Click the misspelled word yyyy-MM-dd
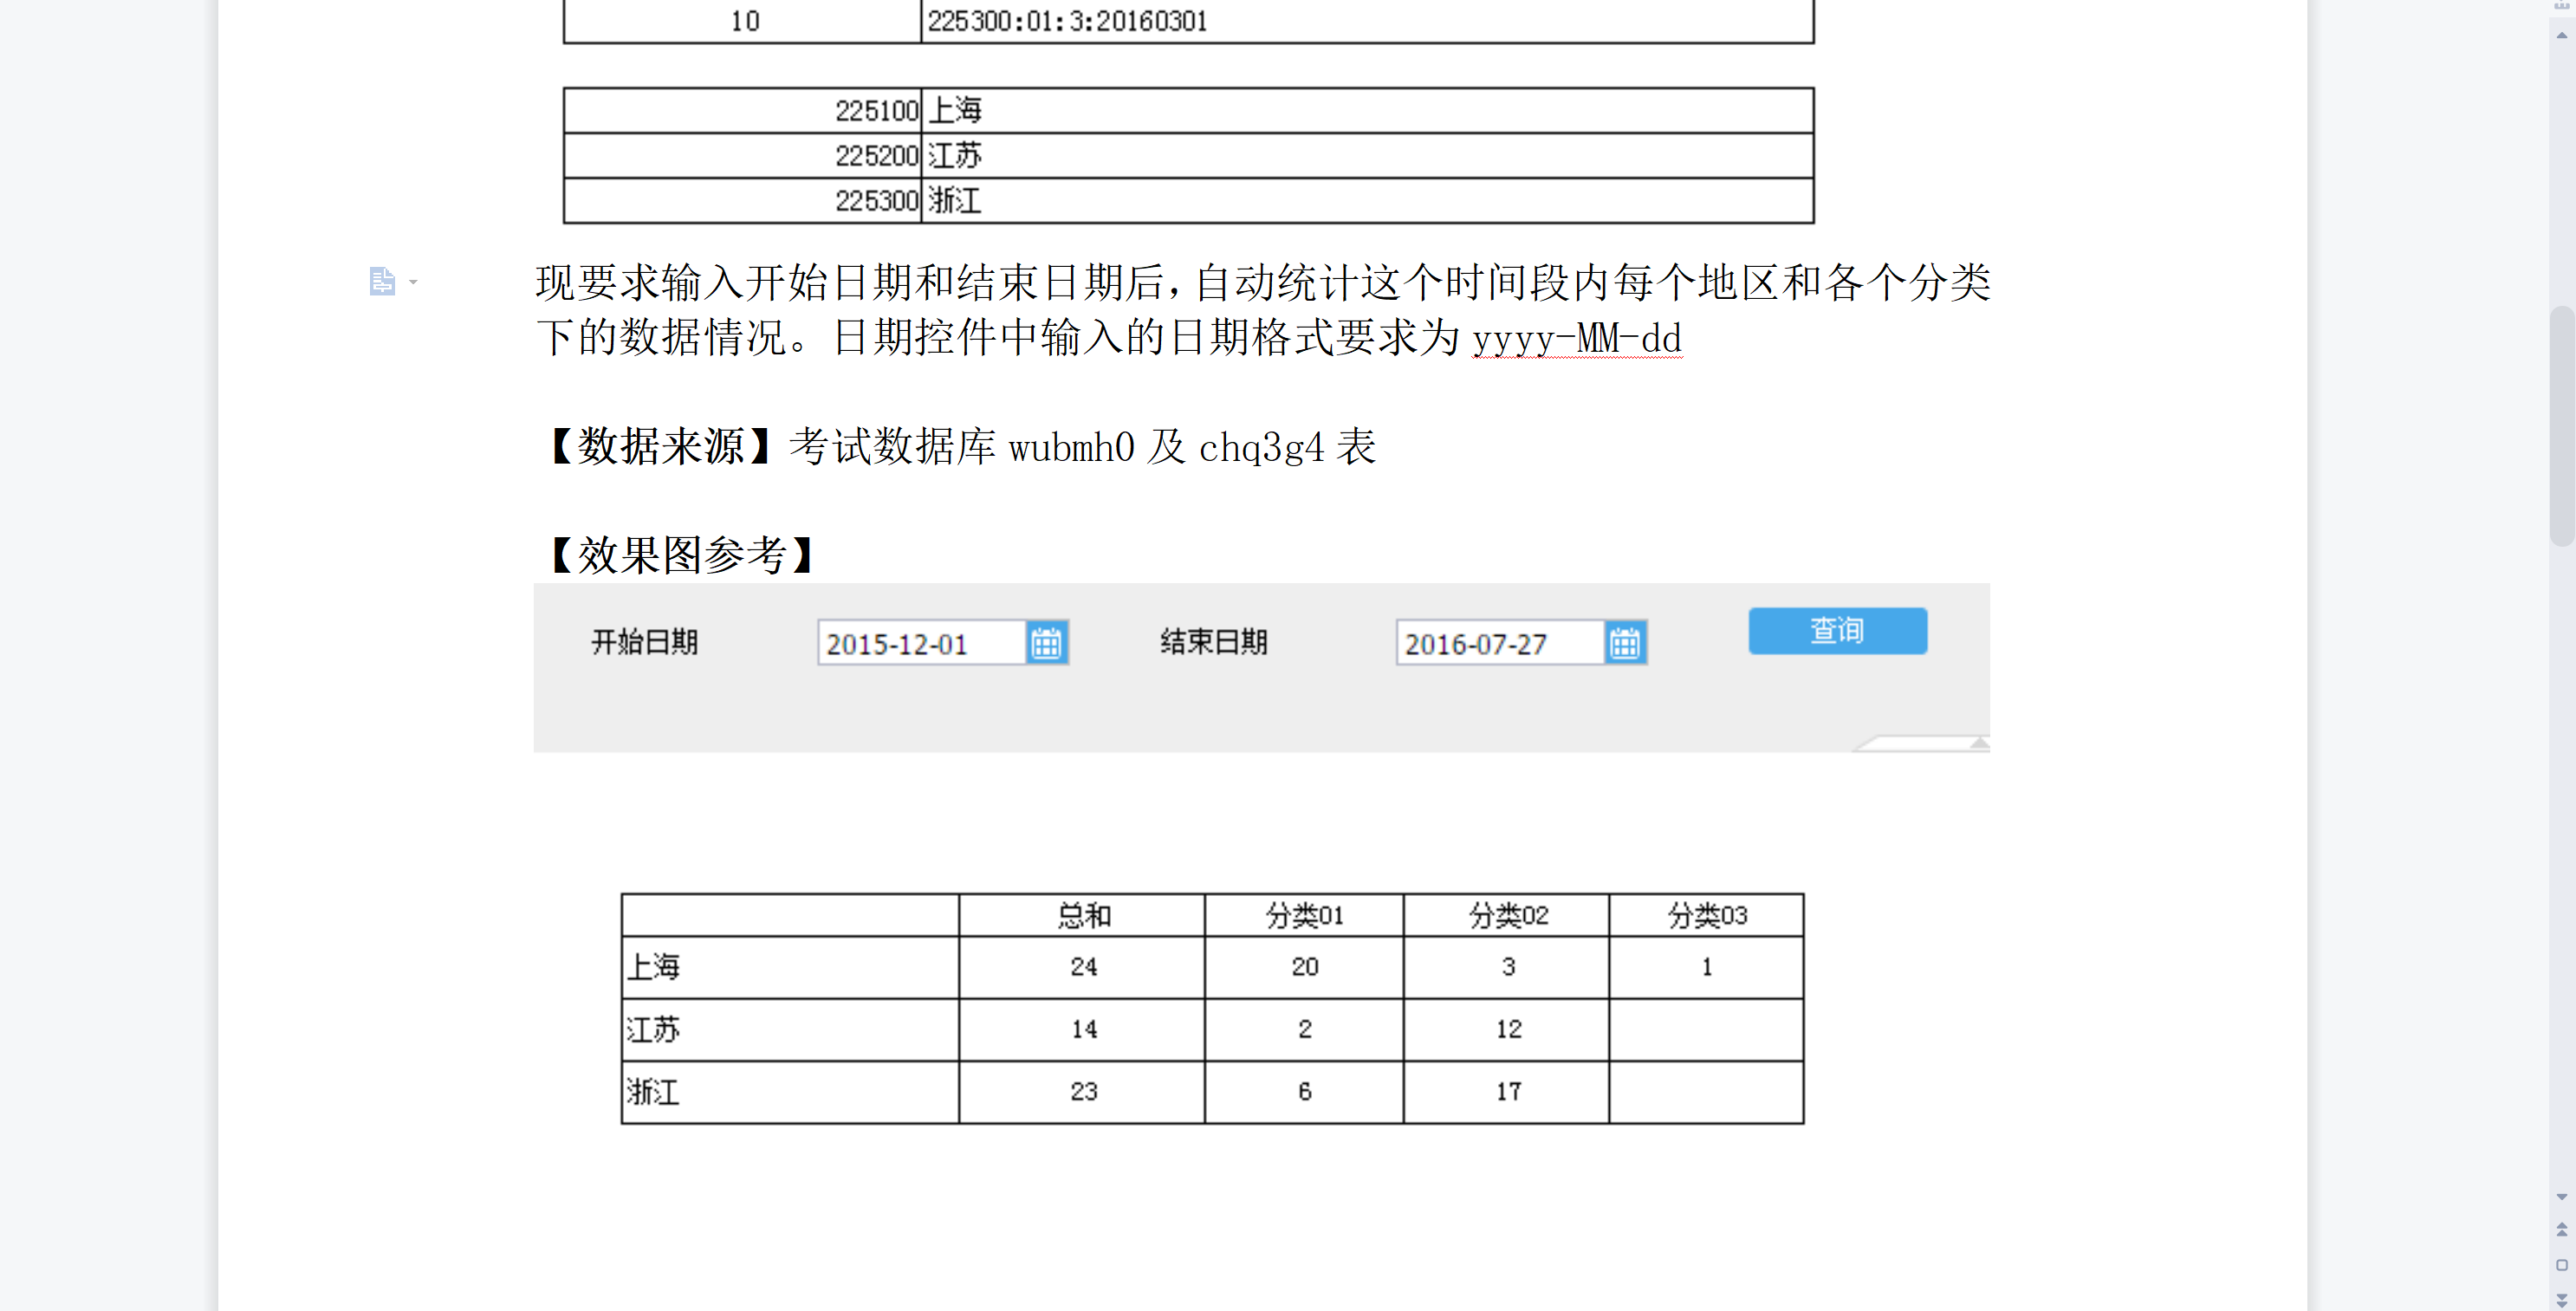 (x=1576, y=338)
